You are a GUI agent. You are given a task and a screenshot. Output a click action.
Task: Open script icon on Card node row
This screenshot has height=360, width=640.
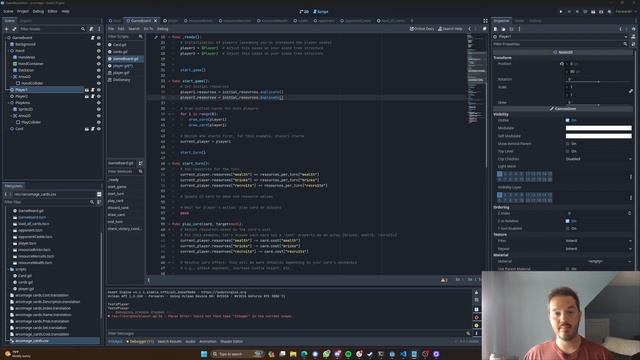point(93,129)
